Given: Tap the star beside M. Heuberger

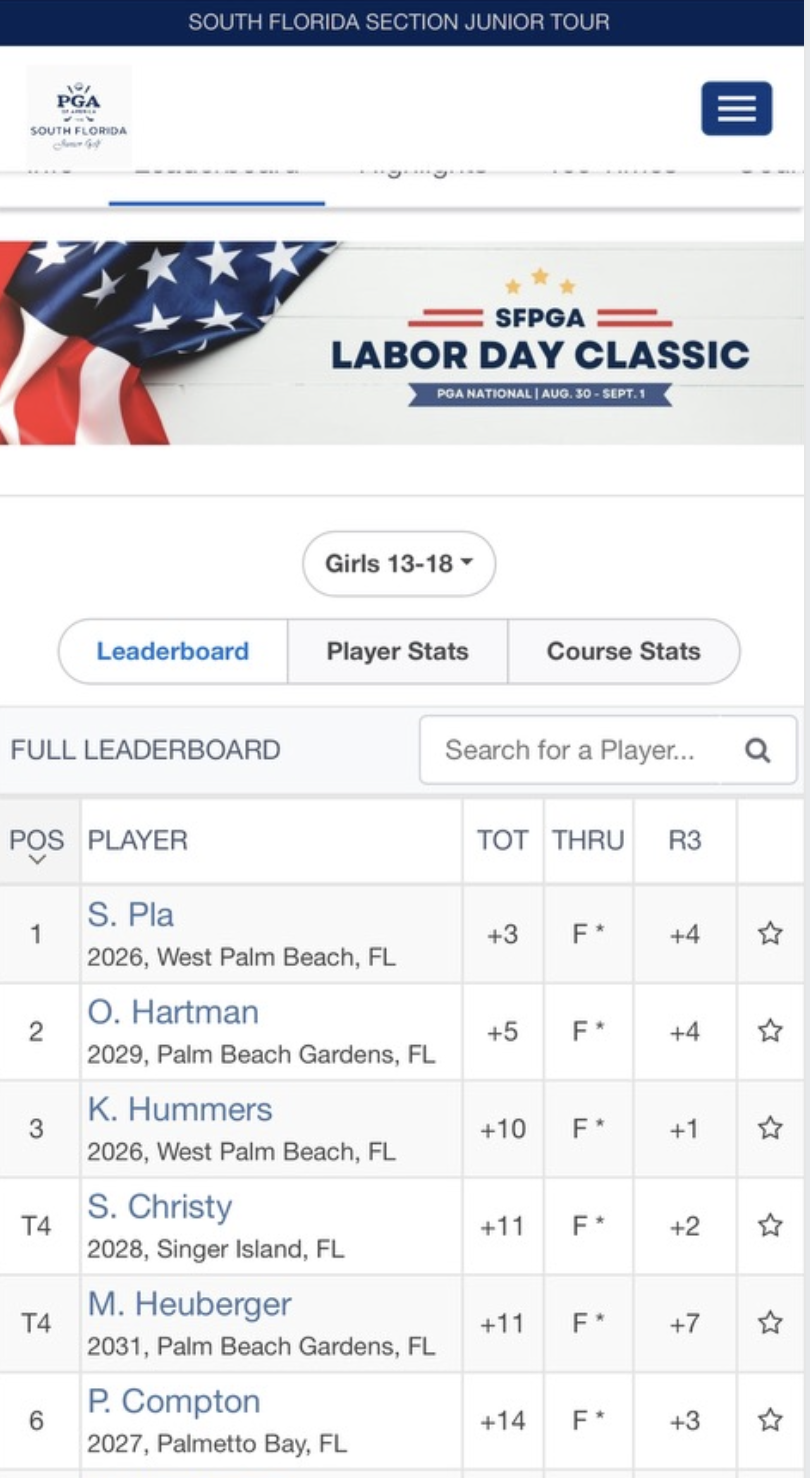Looking at the screenshot, I should click(769, 1323).
